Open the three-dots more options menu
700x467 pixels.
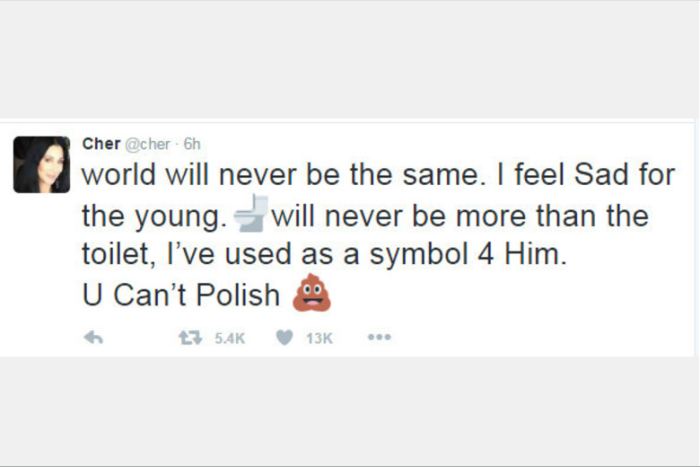[x=378, y=338]
